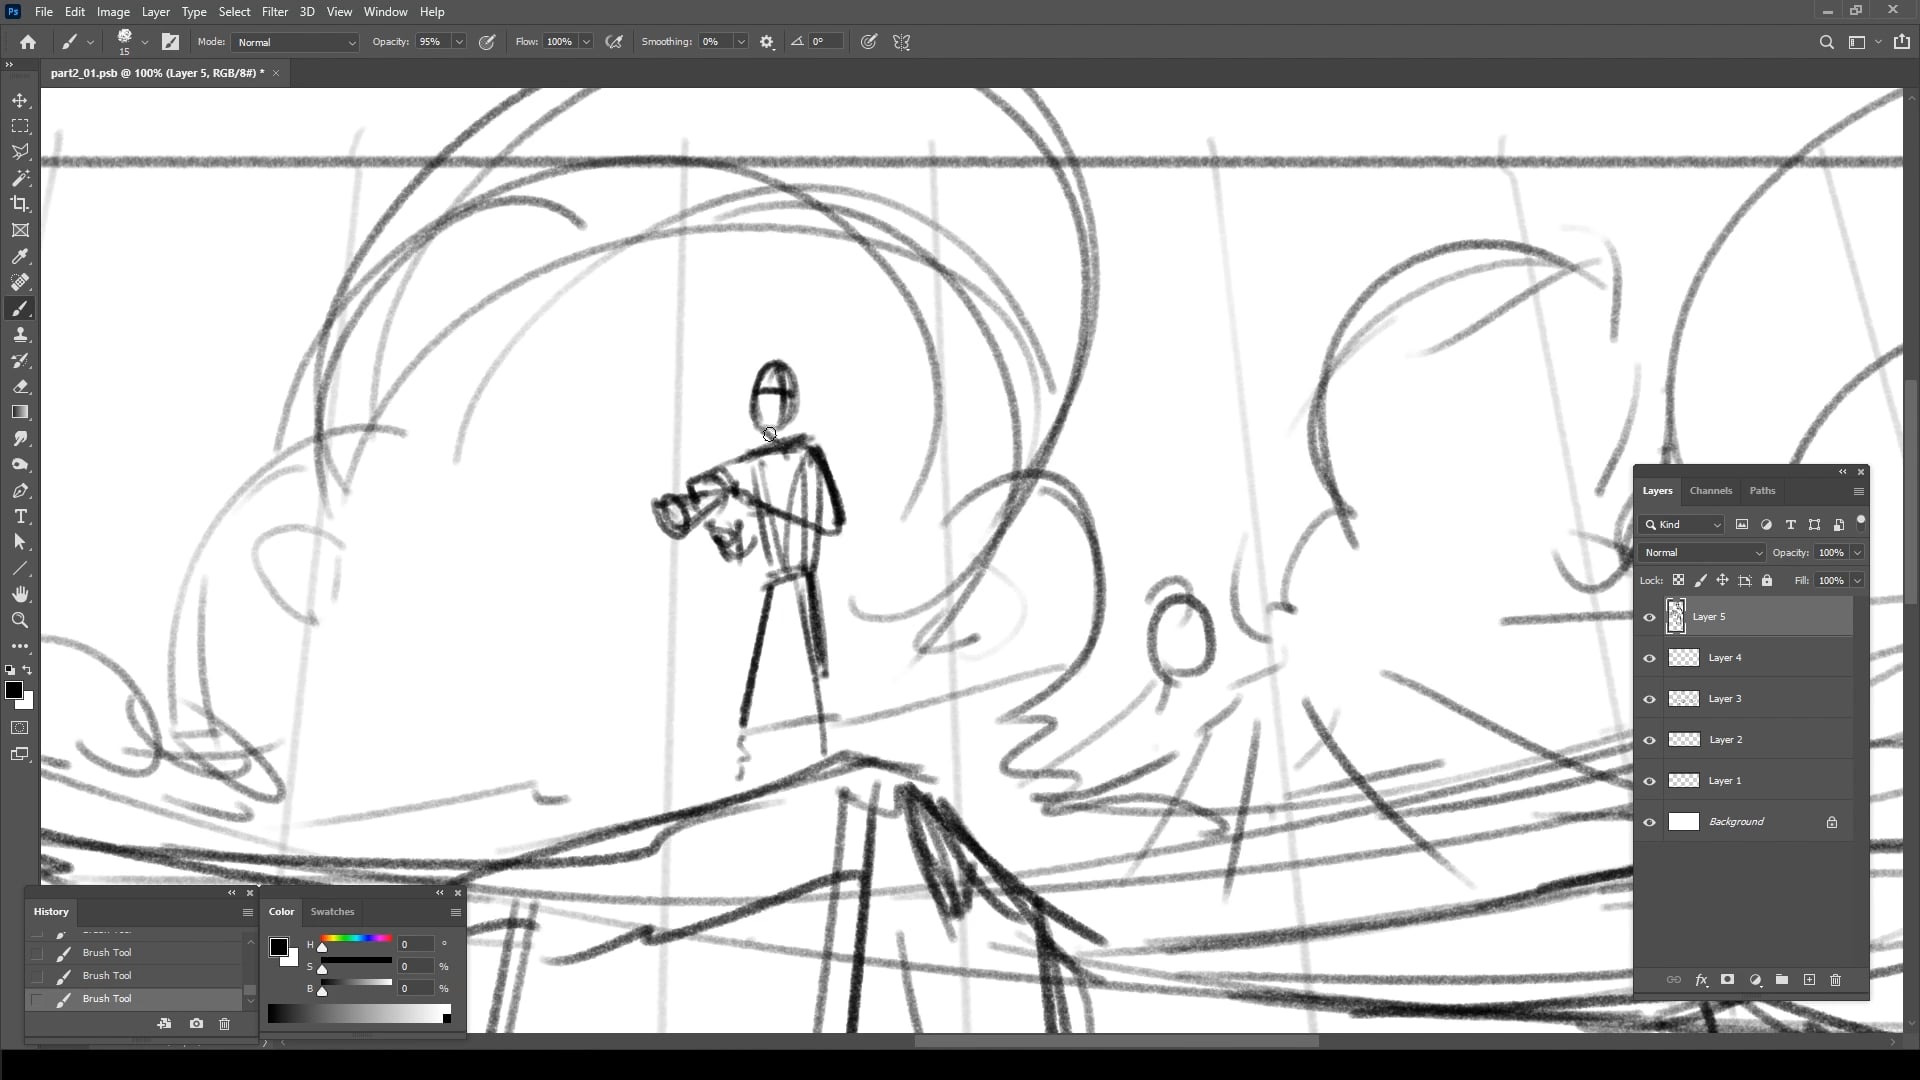Select the Zoom tool
This screenshot has height=1080, width=1920.
(x=20, y=620)
